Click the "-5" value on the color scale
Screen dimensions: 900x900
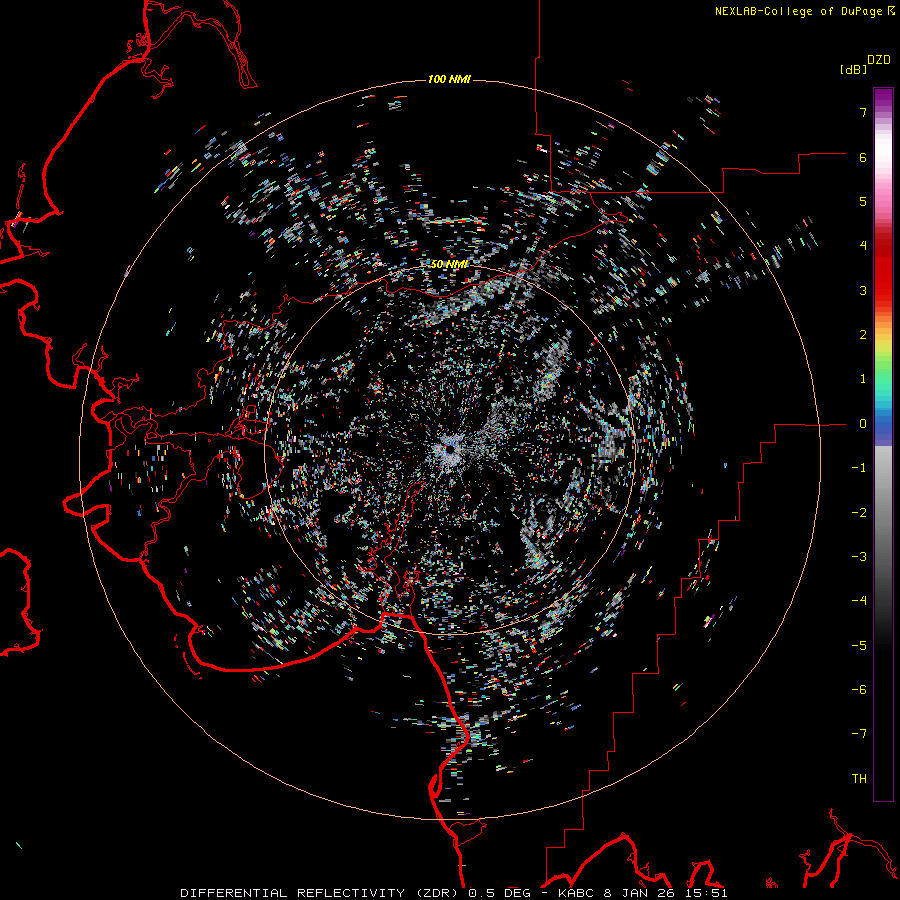(859, 646)
